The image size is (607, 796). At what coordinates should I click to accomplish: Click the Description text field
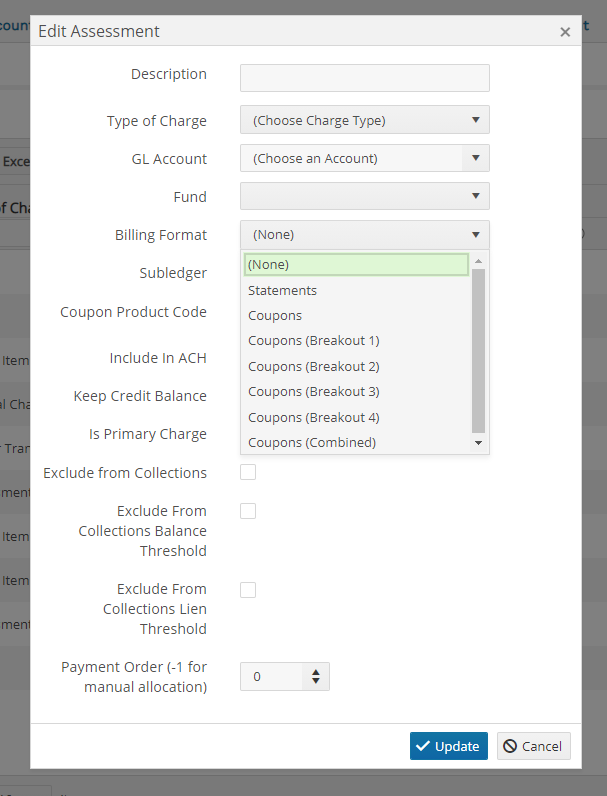(x=364, y=78)
